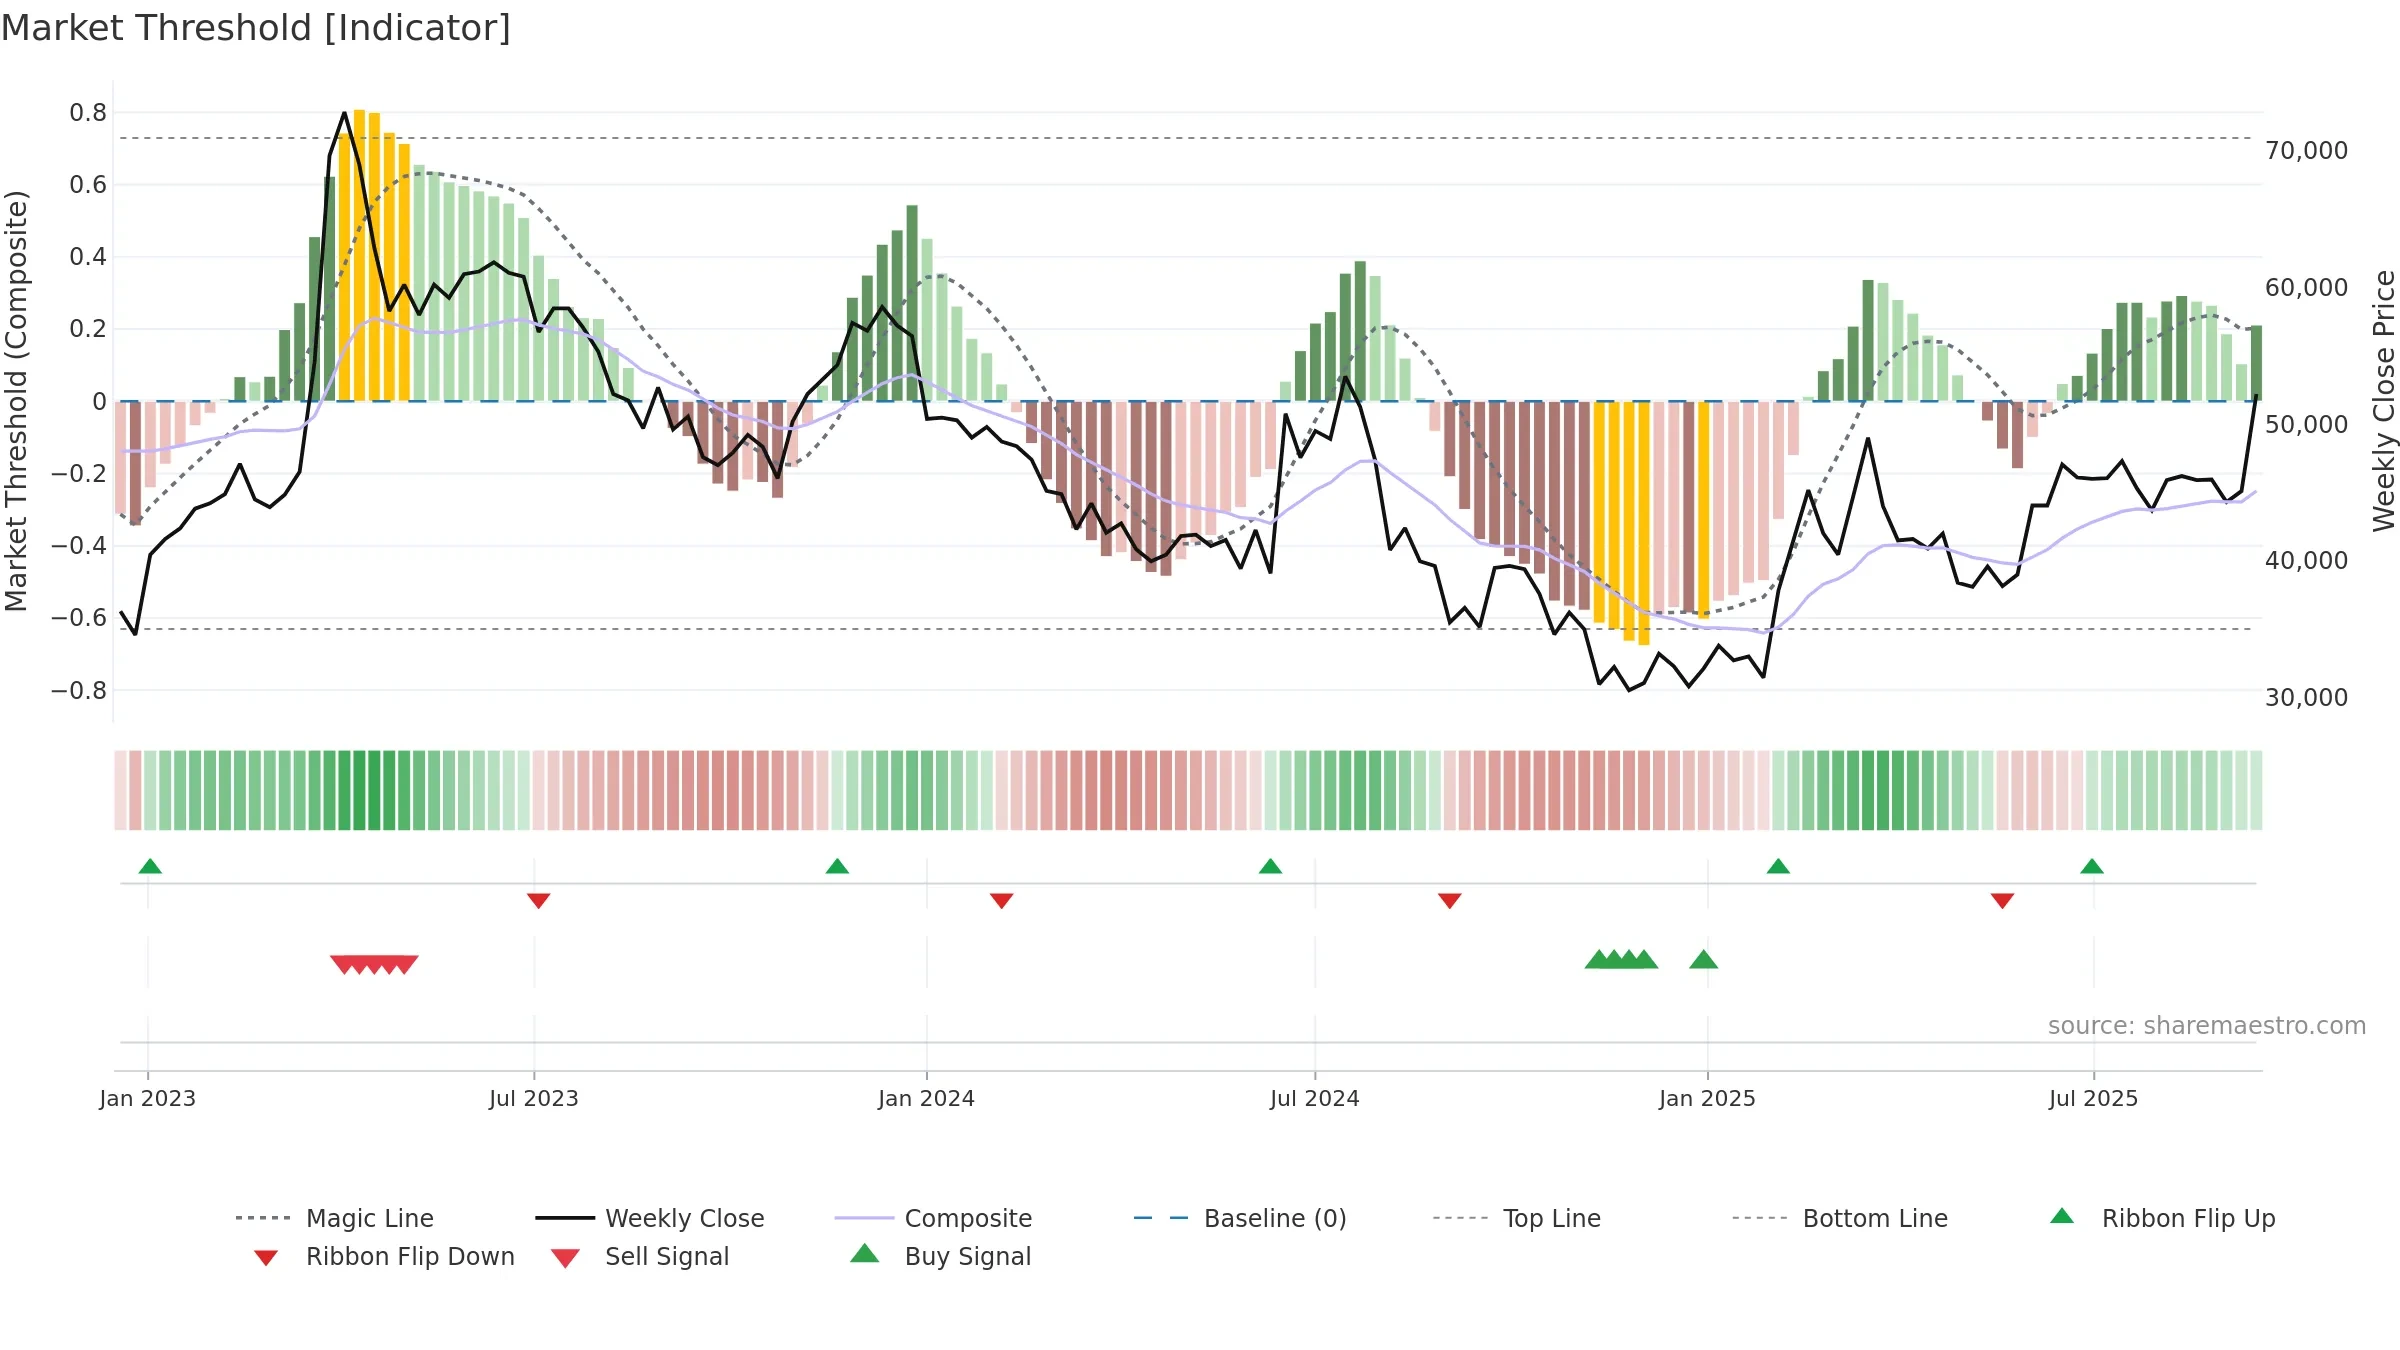Click the Jan 2025 x-axis label
Viewport: 2400px width, 1350px height.
tap(1708, 1098)
